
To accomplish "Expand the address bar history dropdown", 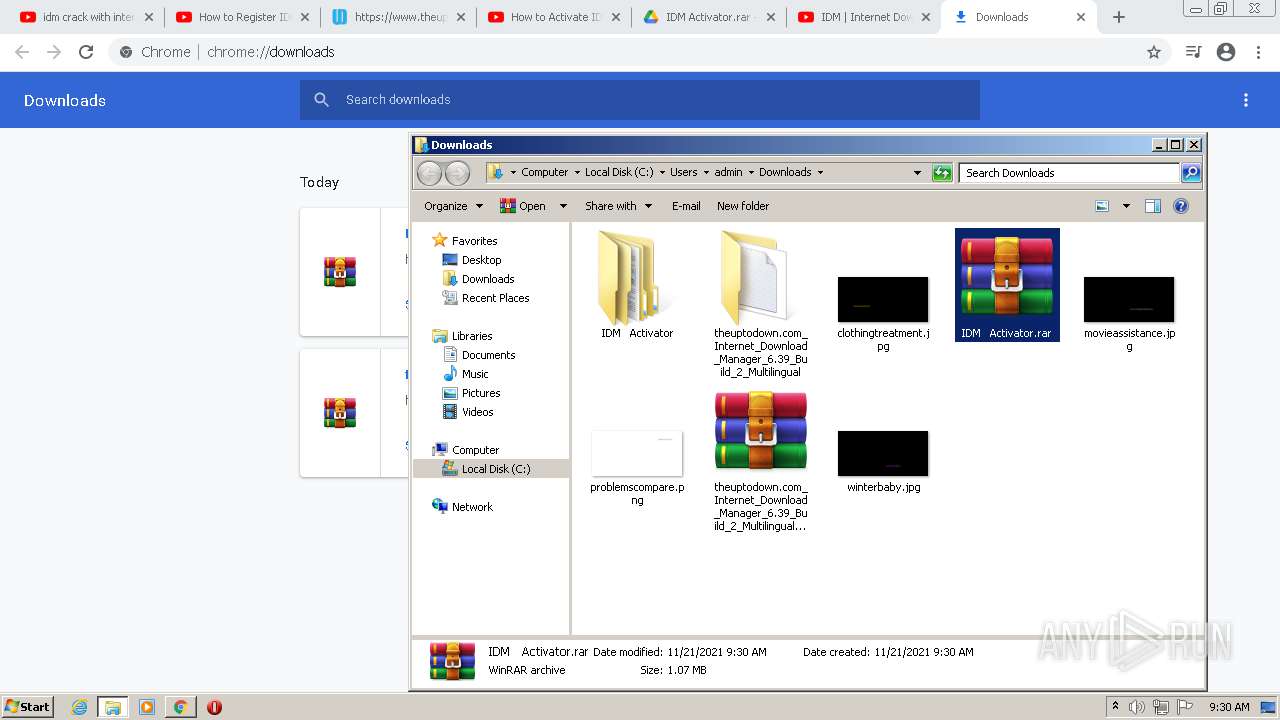I will 917,173.
